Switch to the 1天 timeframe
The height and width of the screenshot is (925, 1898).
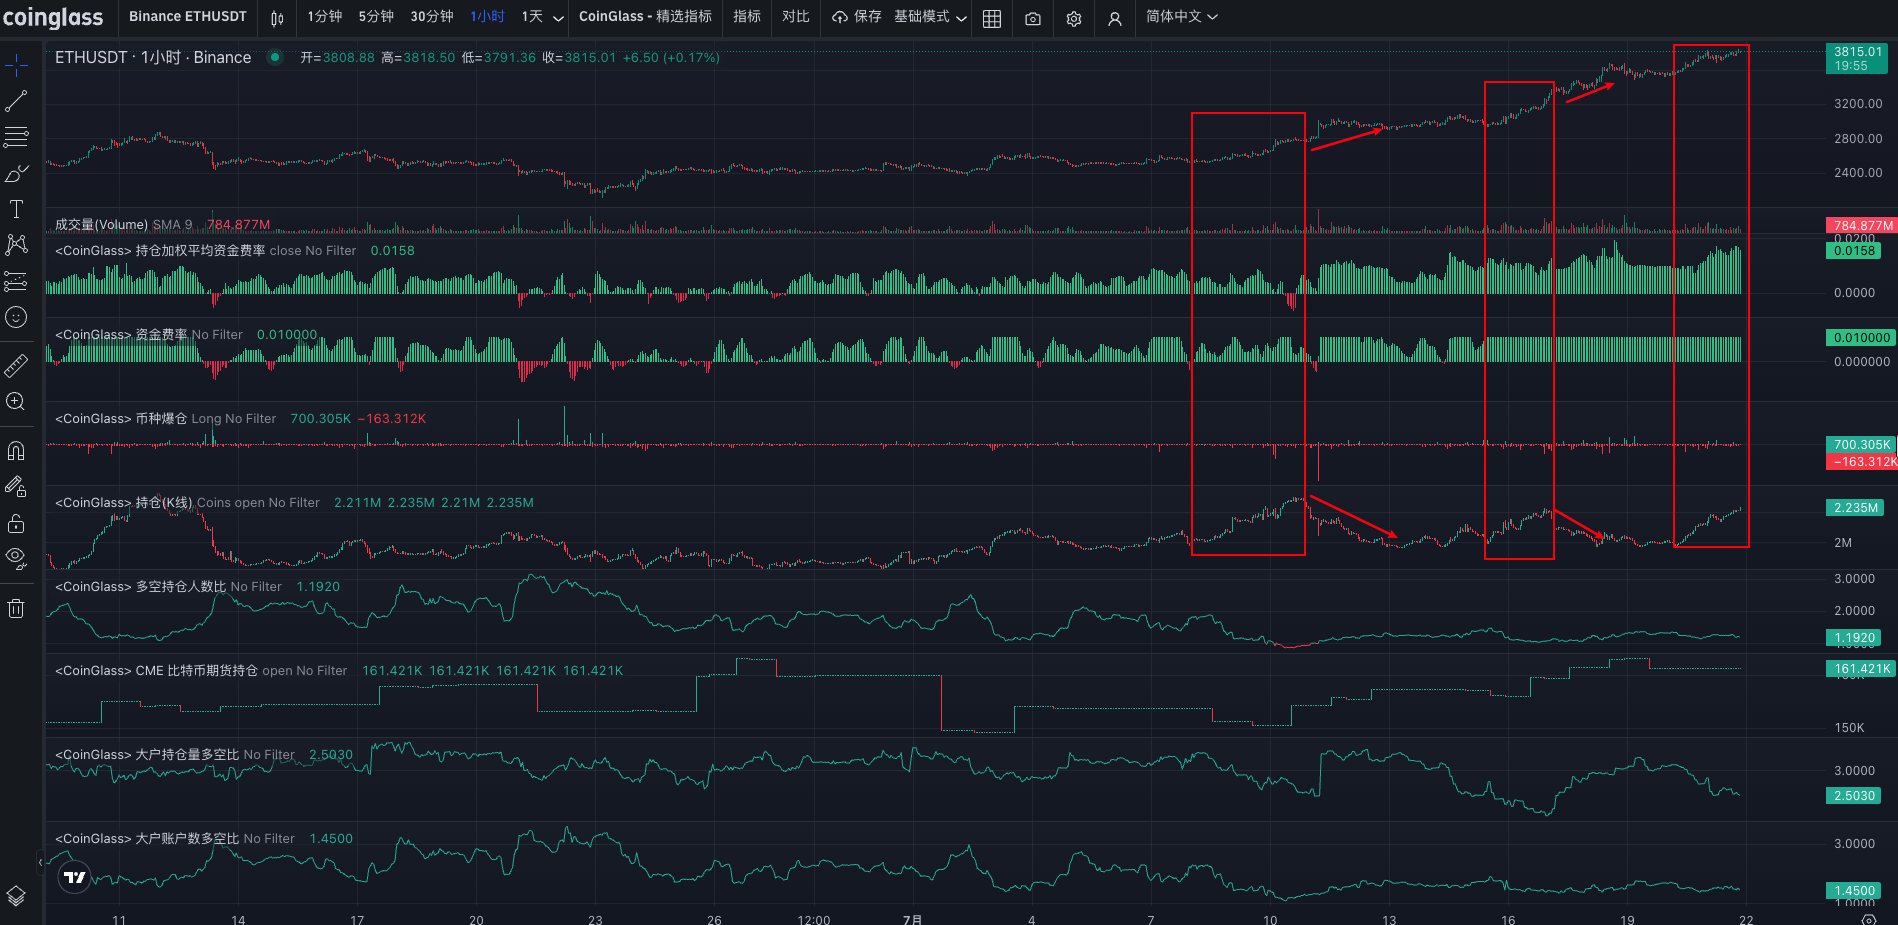pos(532,17)
